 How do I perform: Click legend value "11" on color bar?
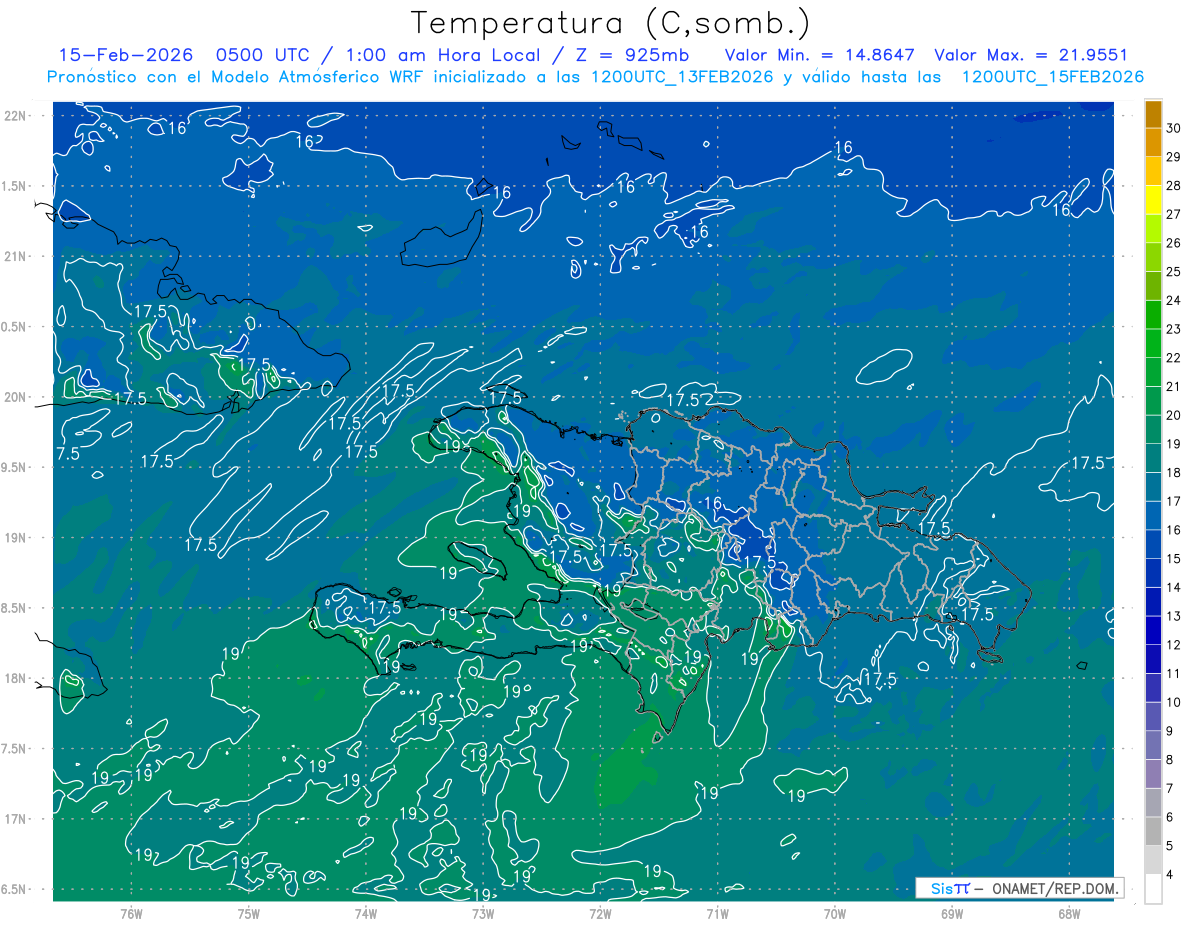coord(1174,673)
